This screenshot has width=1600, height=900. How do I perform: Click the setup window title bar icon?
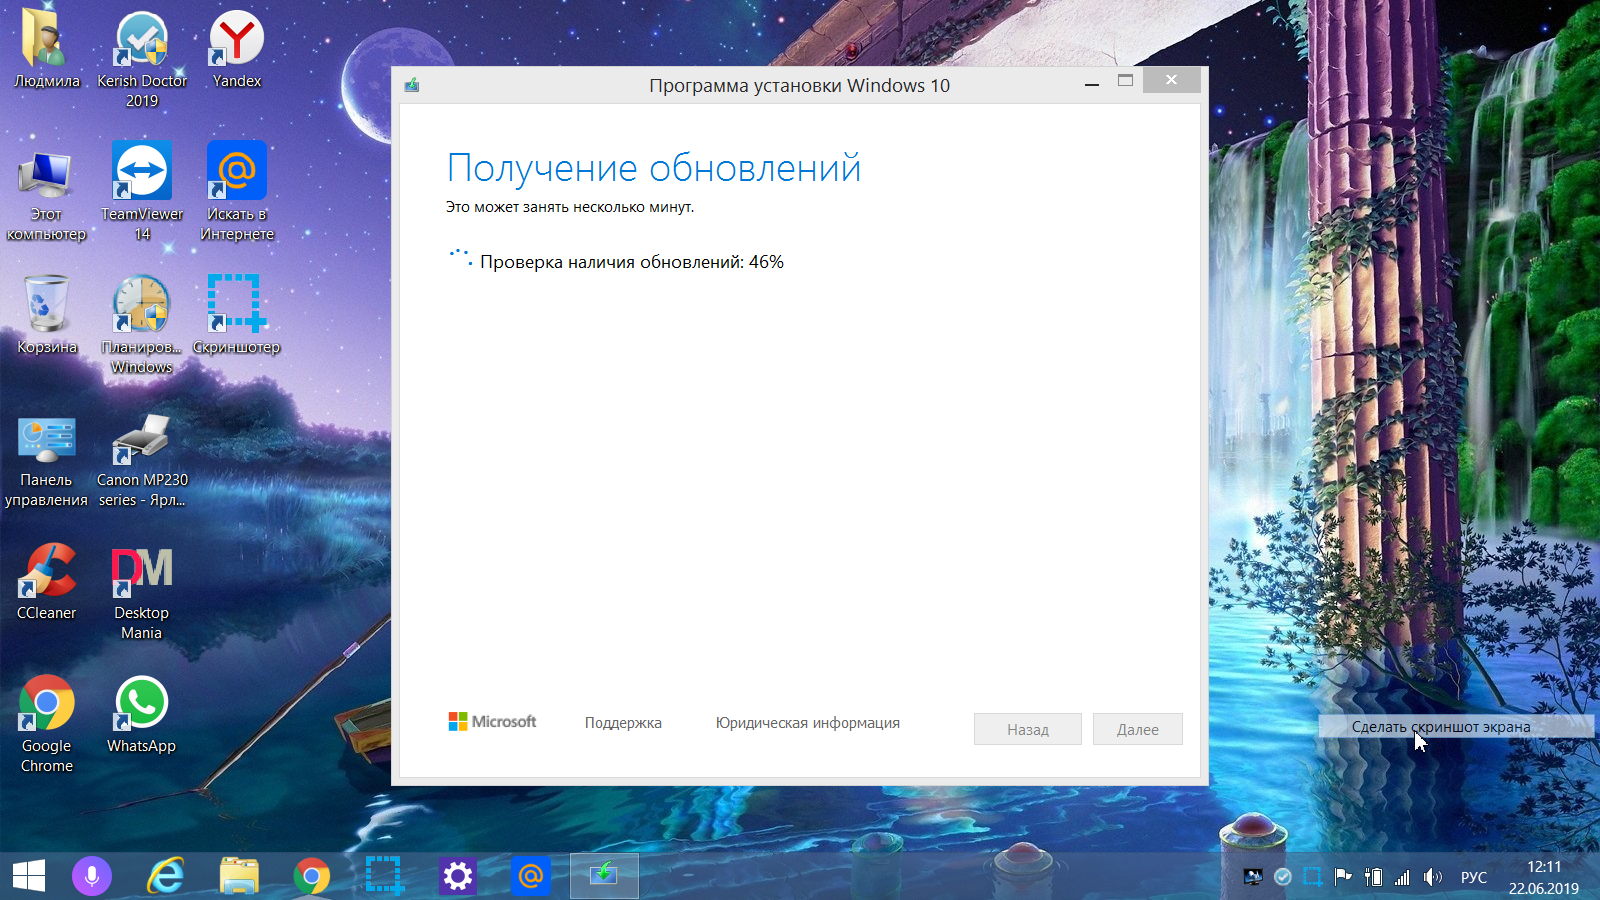click(x=411, y=85)
